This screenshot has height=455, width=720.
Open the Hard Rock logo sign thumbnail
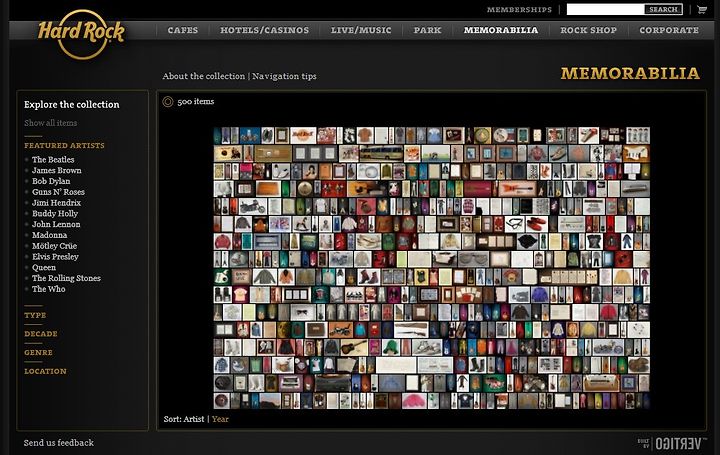point(303,135)
